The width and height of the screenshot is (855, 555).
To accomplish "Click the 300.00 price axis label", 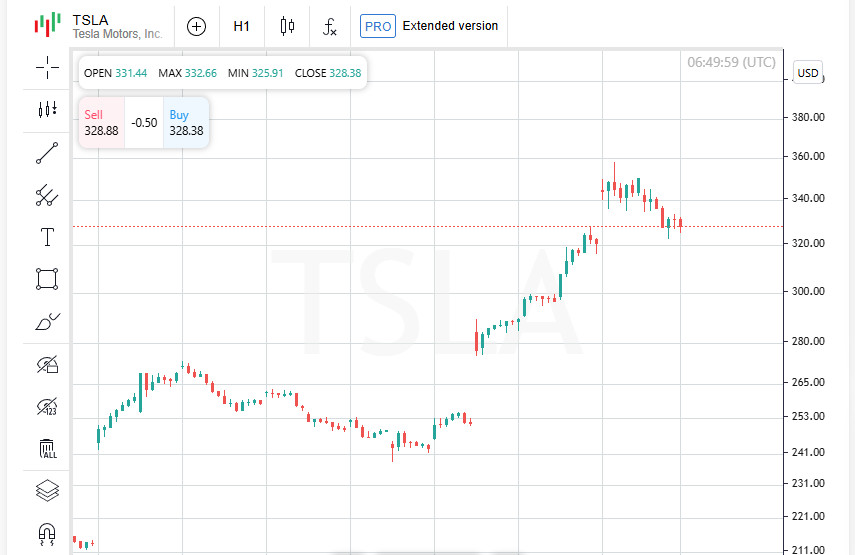I will [808, 291].
